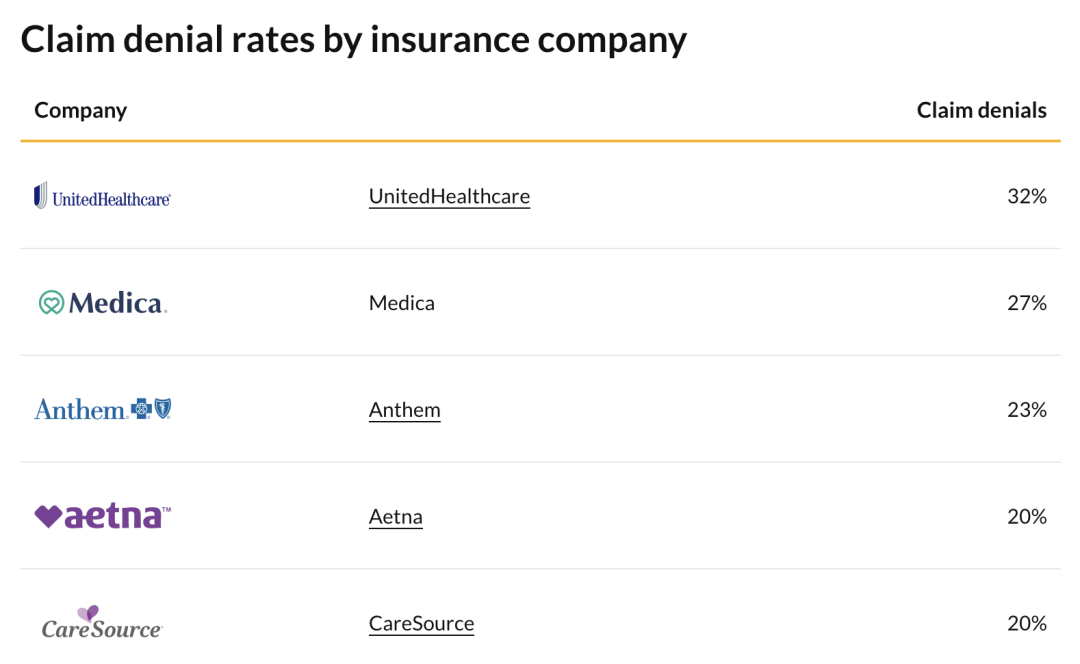The width and height of the screenshot is (1080, 664).
Task: Visit the CareSource company link
Action: [421, 624]
